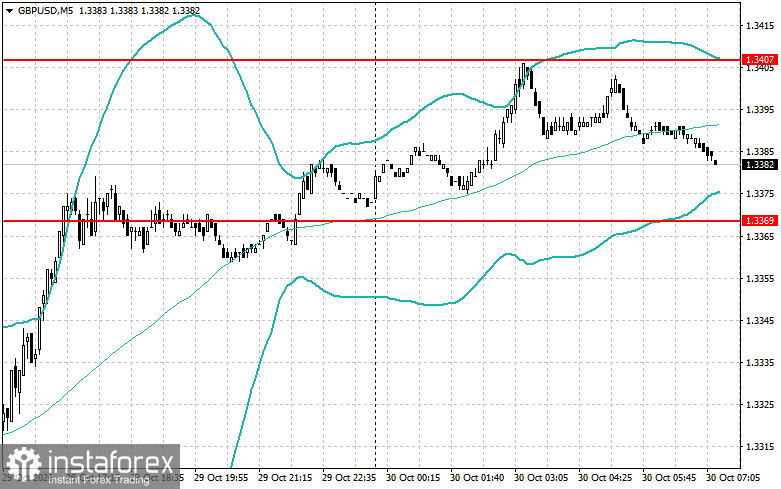781x489 pixels.
Task: Click the 30 Oct 07:05 time axis label
Action: pos(733,478)
